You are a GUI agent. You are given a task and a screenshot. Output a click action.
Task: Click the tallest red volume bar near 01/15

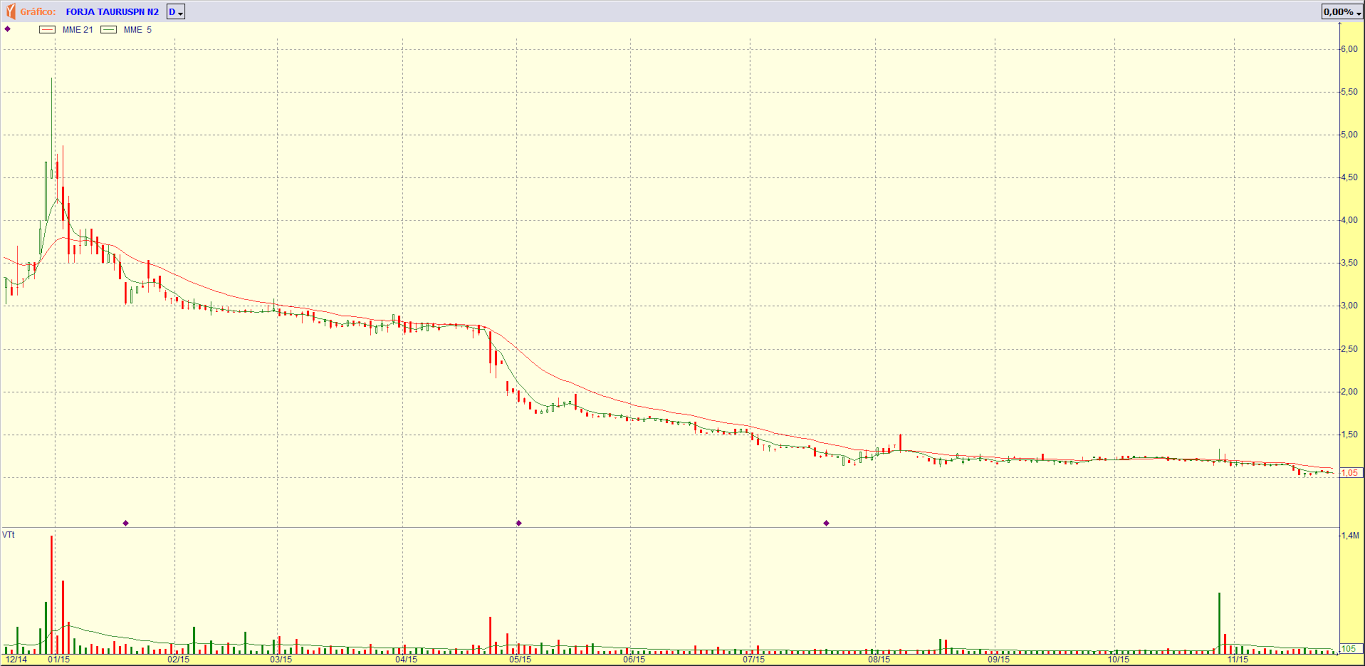click(52, 595)
